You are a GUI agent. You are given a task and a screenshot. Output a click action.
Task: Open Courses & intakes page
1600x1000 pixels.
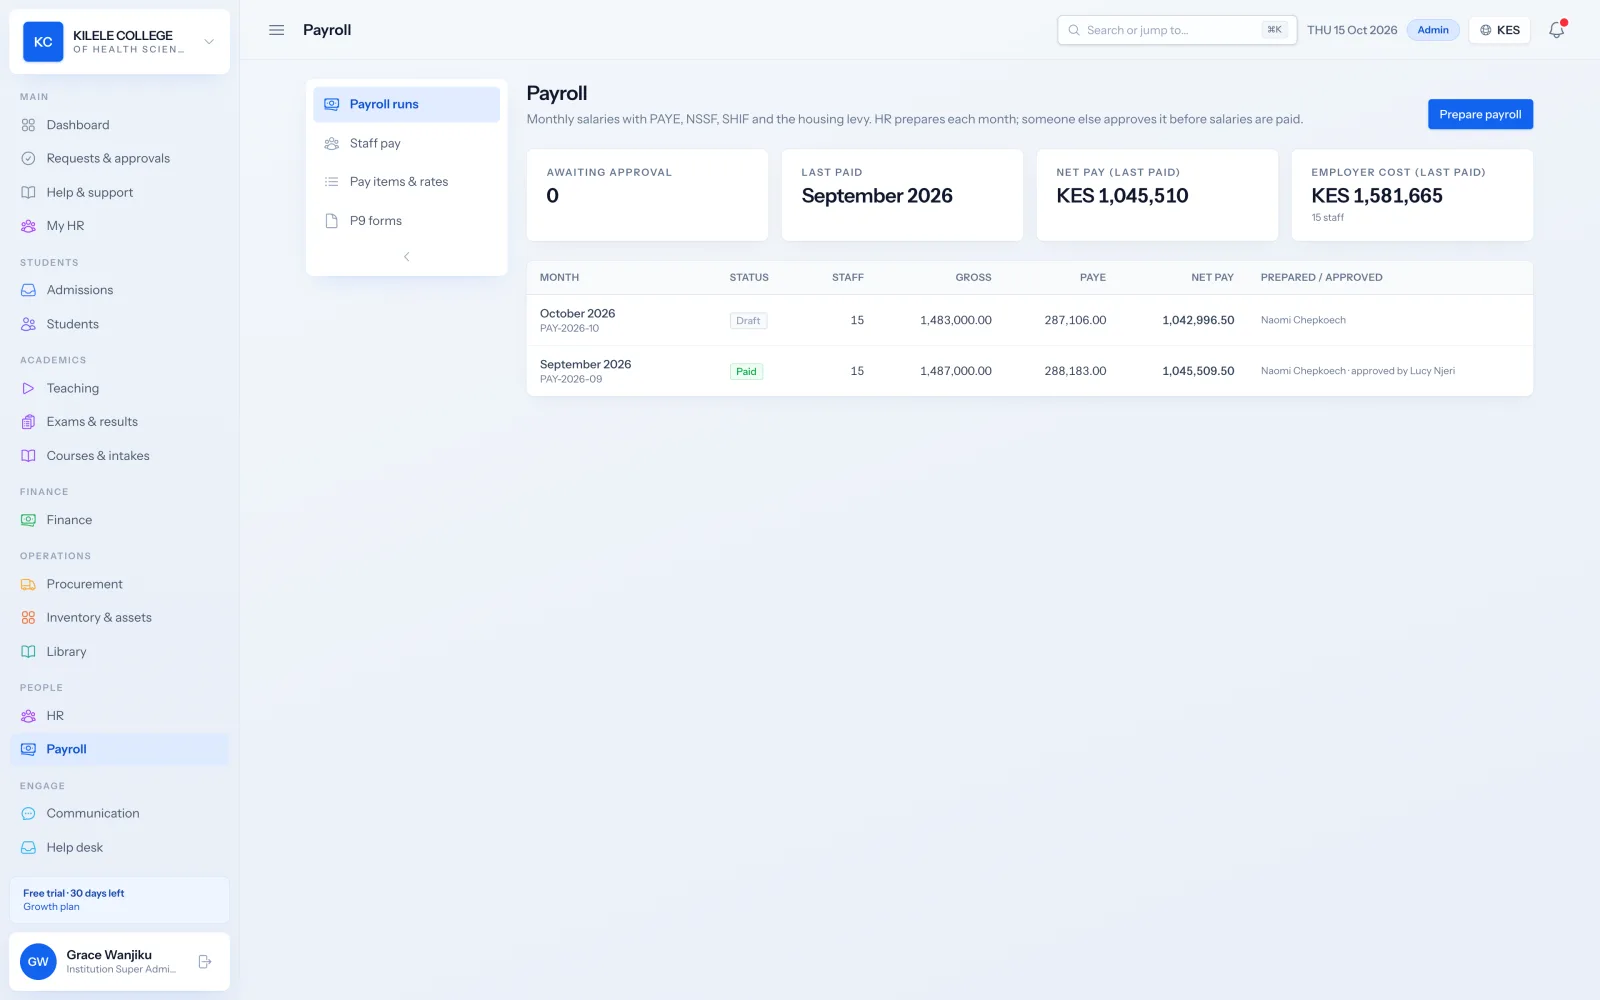(x=119, y=456)
